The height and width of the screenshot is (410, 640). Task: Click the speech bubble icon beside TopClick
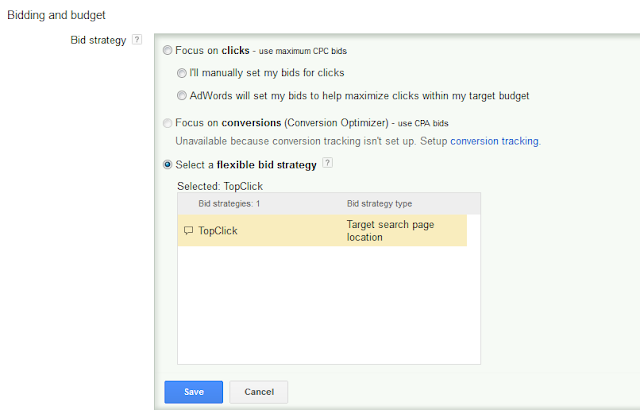188,230
